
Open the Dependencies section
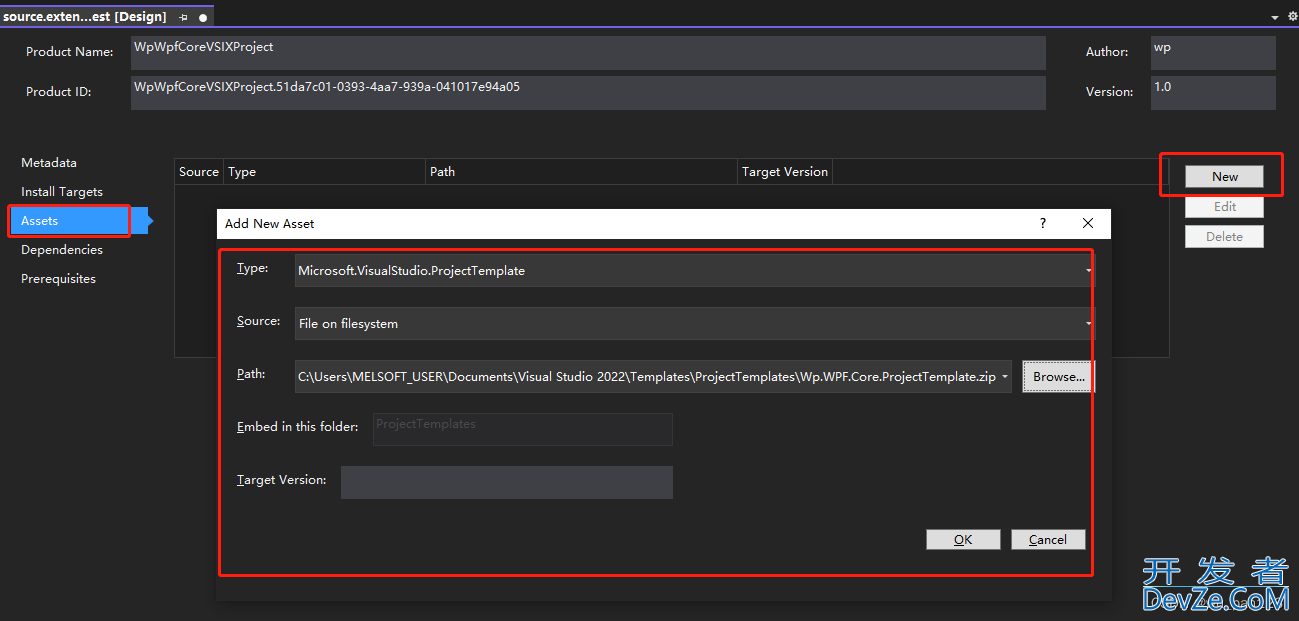(x=62, y=250)
